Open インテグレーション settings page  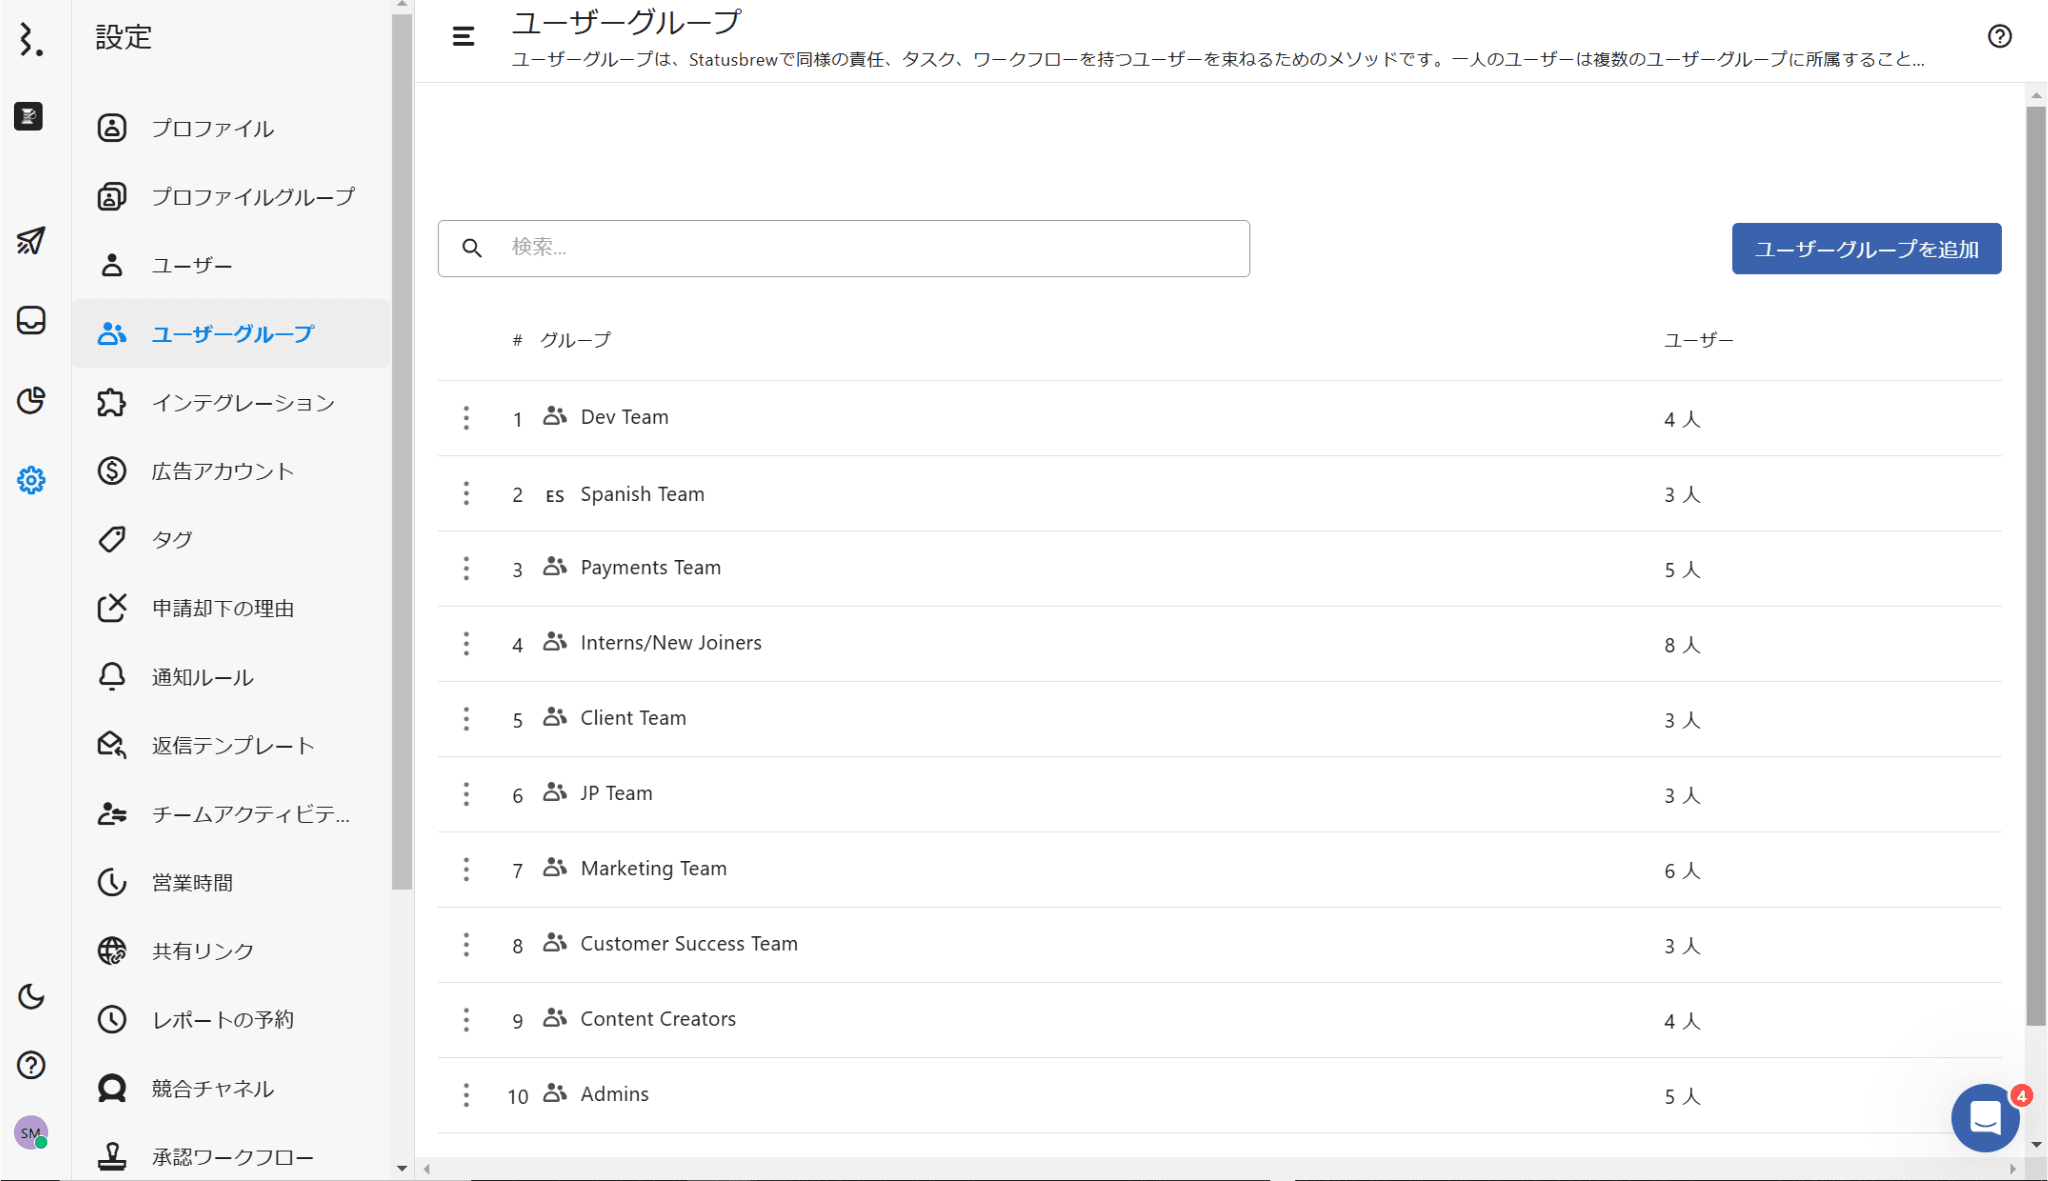[242, 403]
